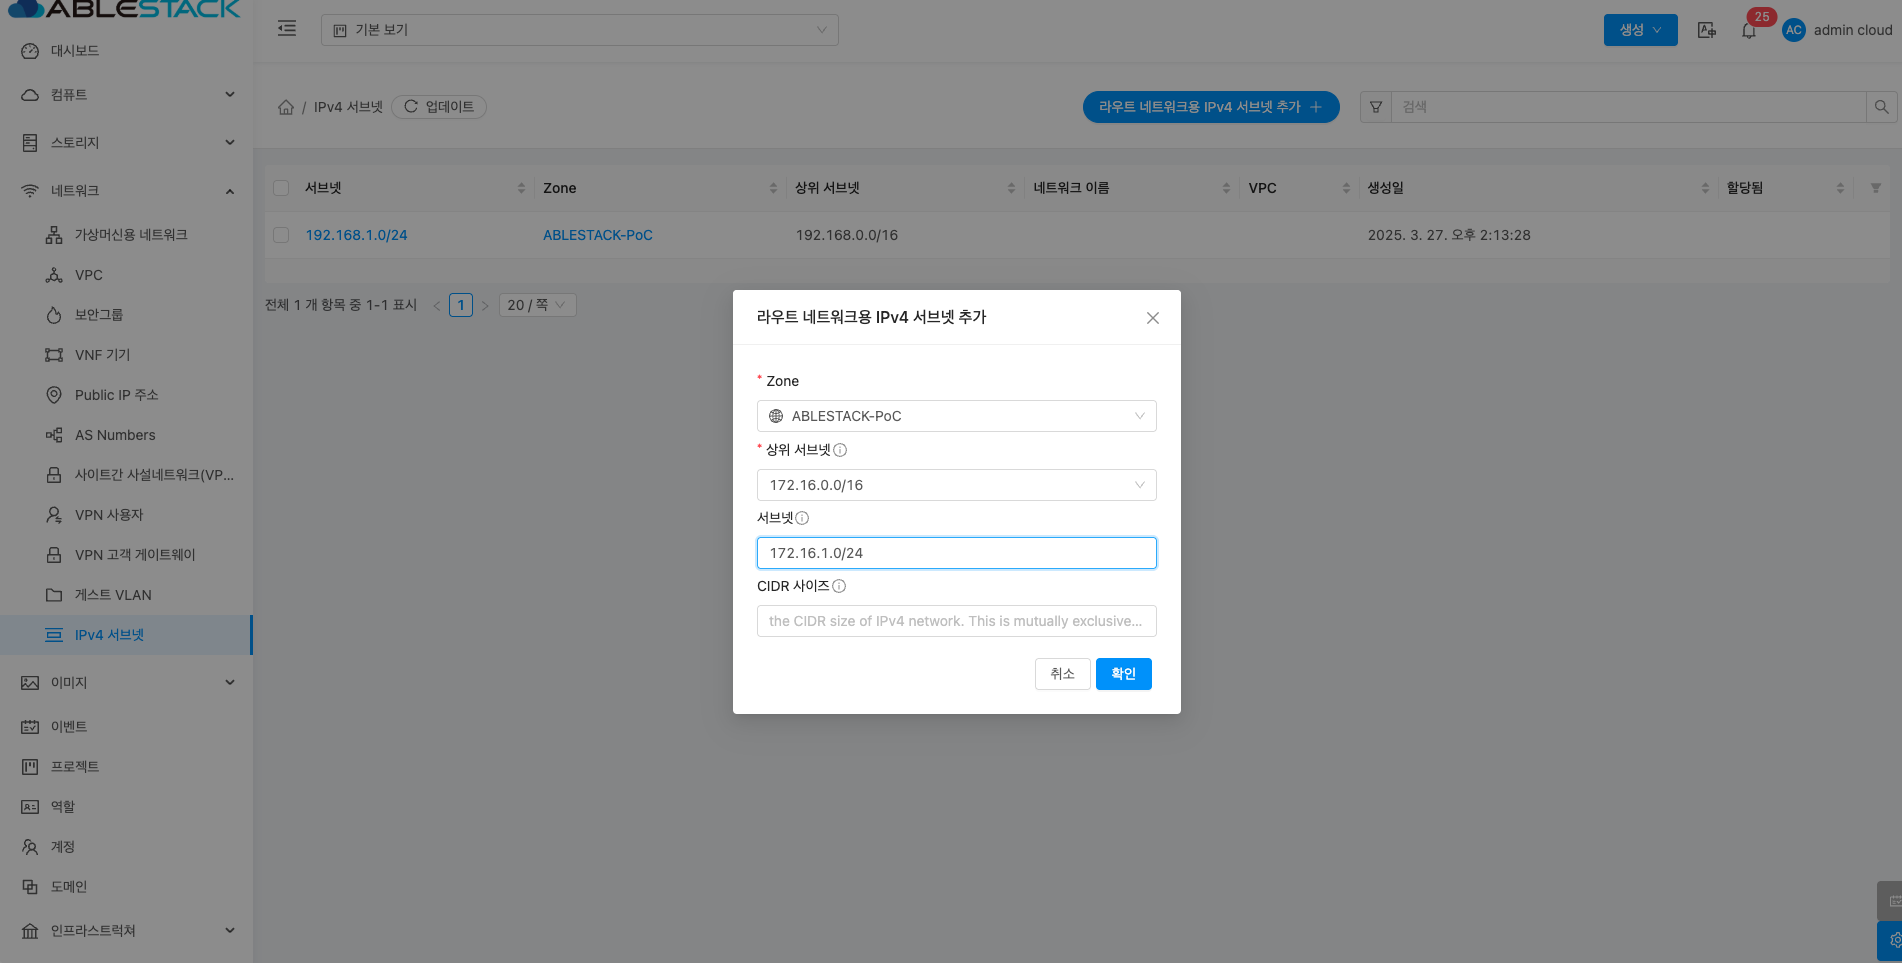Open the VPC menu item
Viewport: 1902px width, 963px height.
(89, 275)
